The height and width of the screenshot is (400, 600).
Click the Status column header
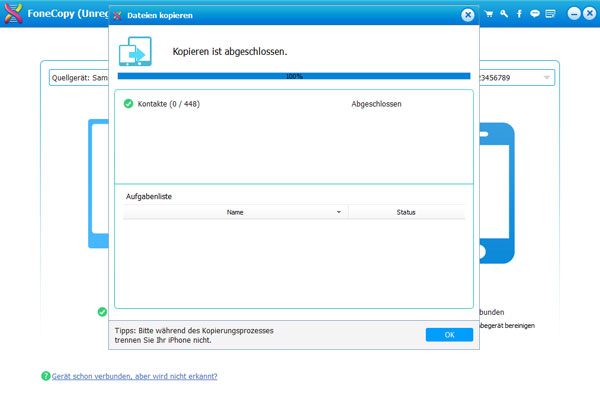click(406, 212)
